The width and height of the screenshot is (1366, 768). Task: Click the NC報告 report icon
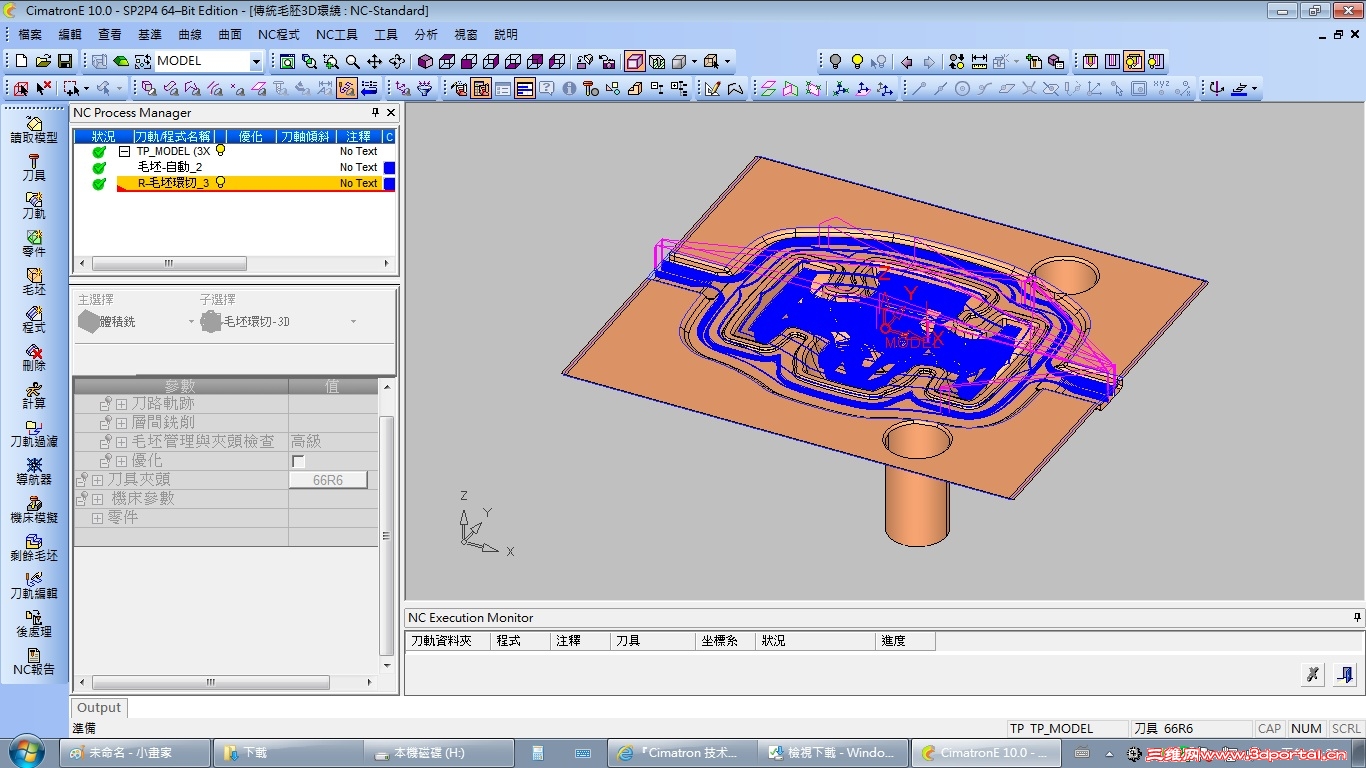(34, 660)
